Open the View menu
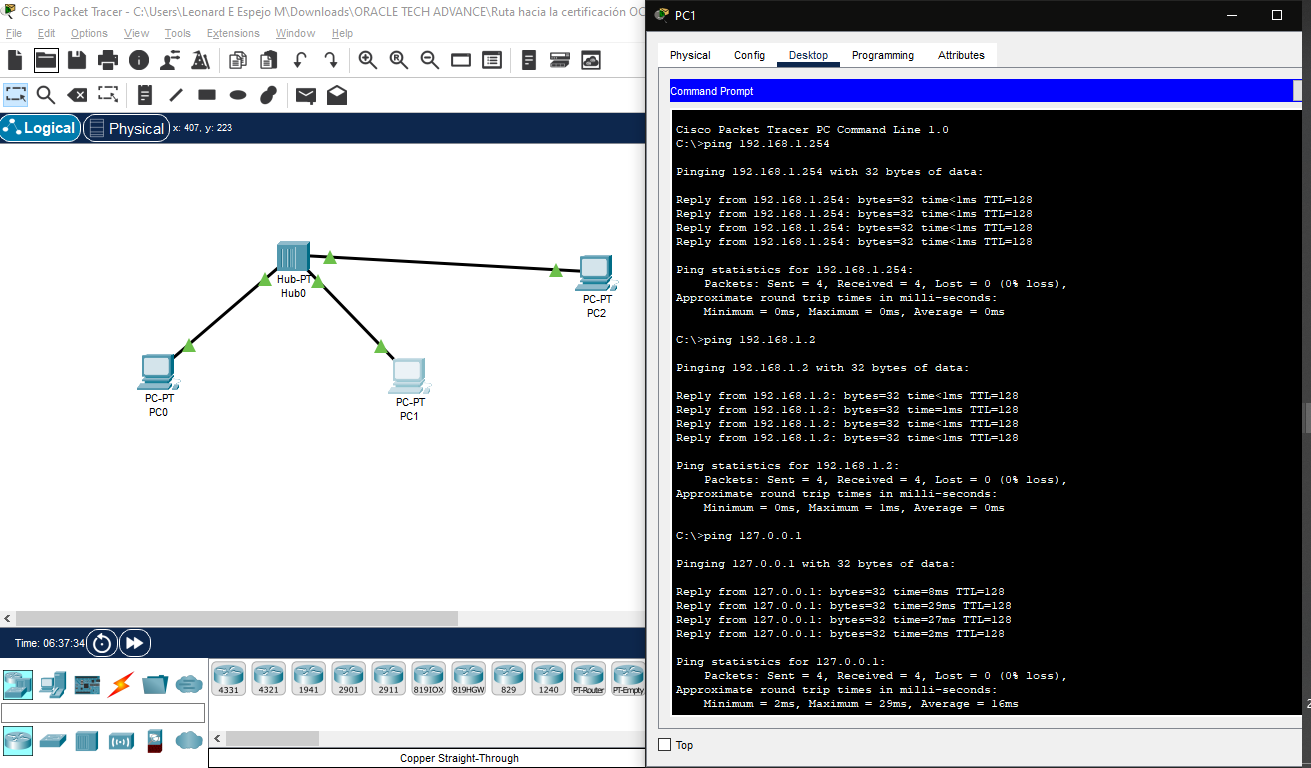The image size is (1311, 768). (137, 33)
